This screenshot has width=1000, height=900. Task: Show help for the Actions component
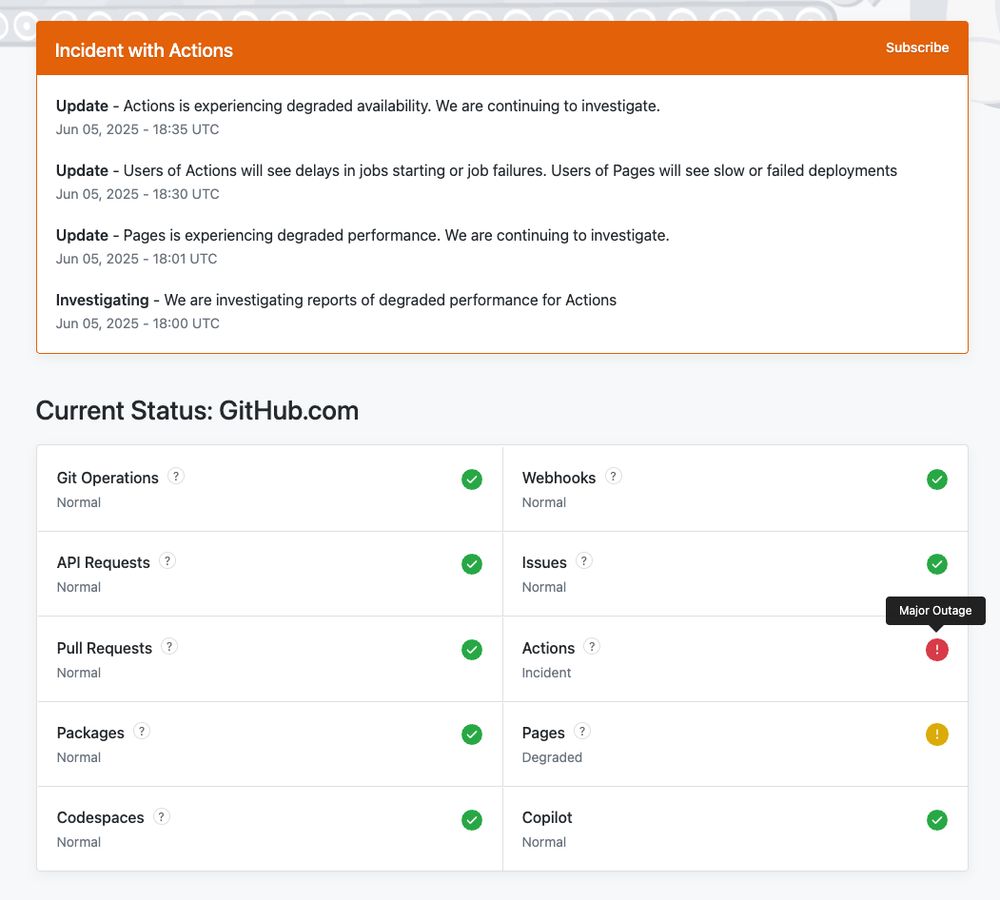(x=592, y=646)
